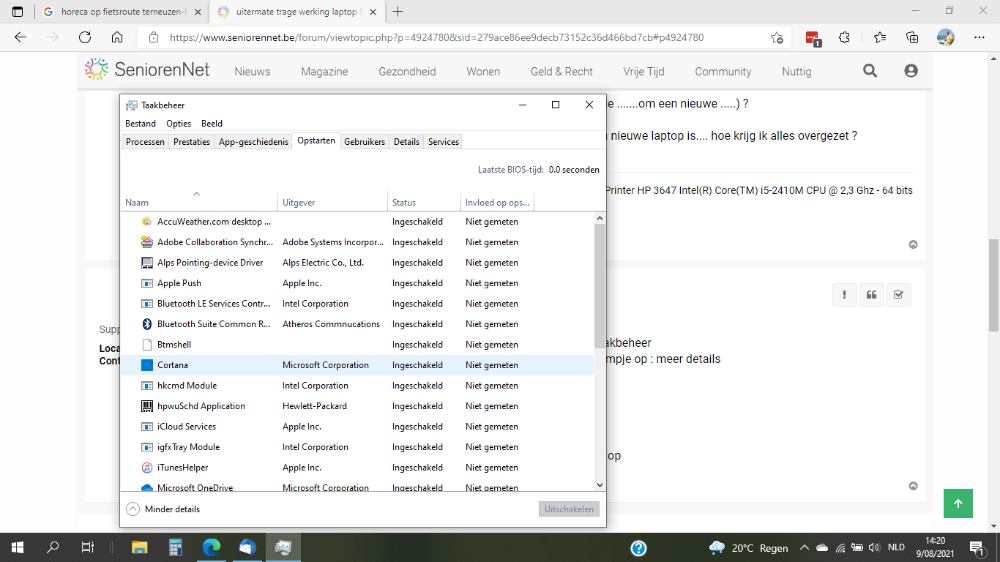Open the Gezondheid link in site navigation

407,72
